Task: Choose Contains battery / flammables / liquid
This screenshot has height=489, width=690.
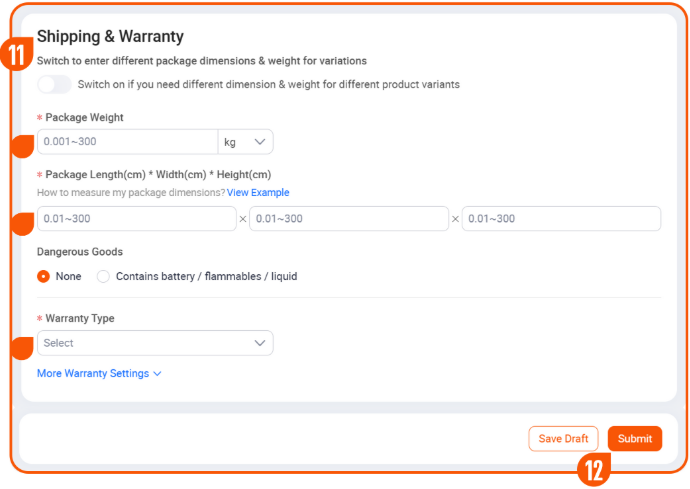Action: 103,276
